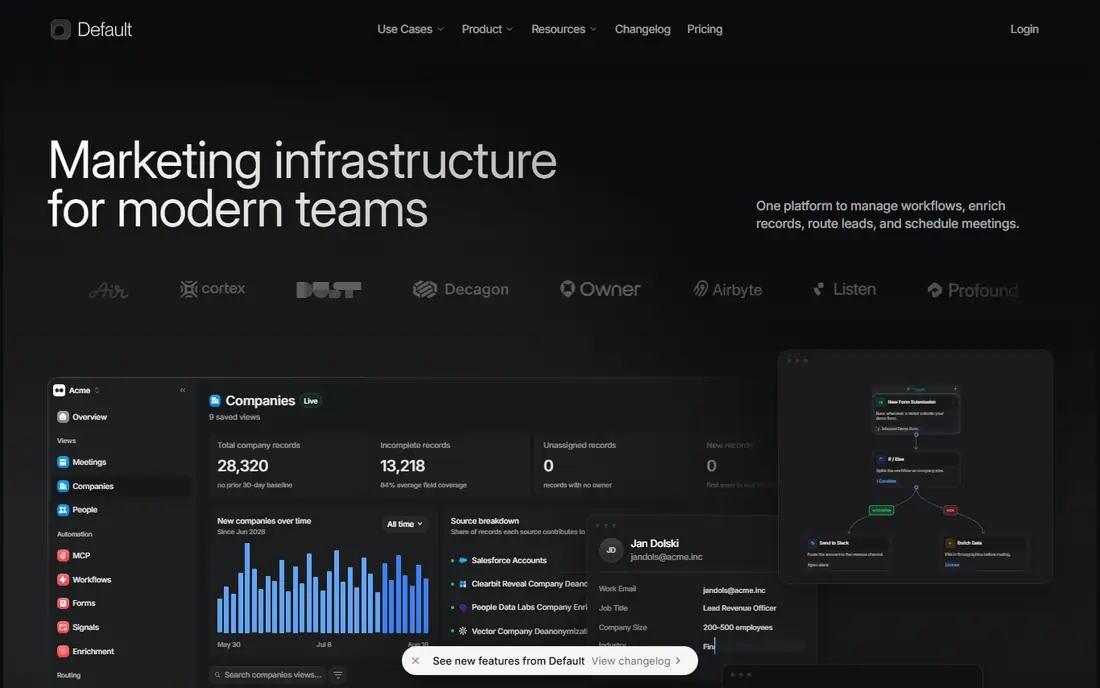The width and height of the screenshot is (1100, 688).
Task: Open the All time range dropdown
Action: click(x=405, y=524)
